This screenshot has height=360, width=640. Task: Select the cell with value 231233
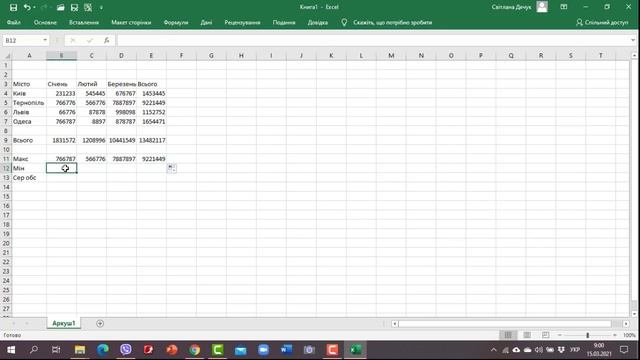point(61,93)
